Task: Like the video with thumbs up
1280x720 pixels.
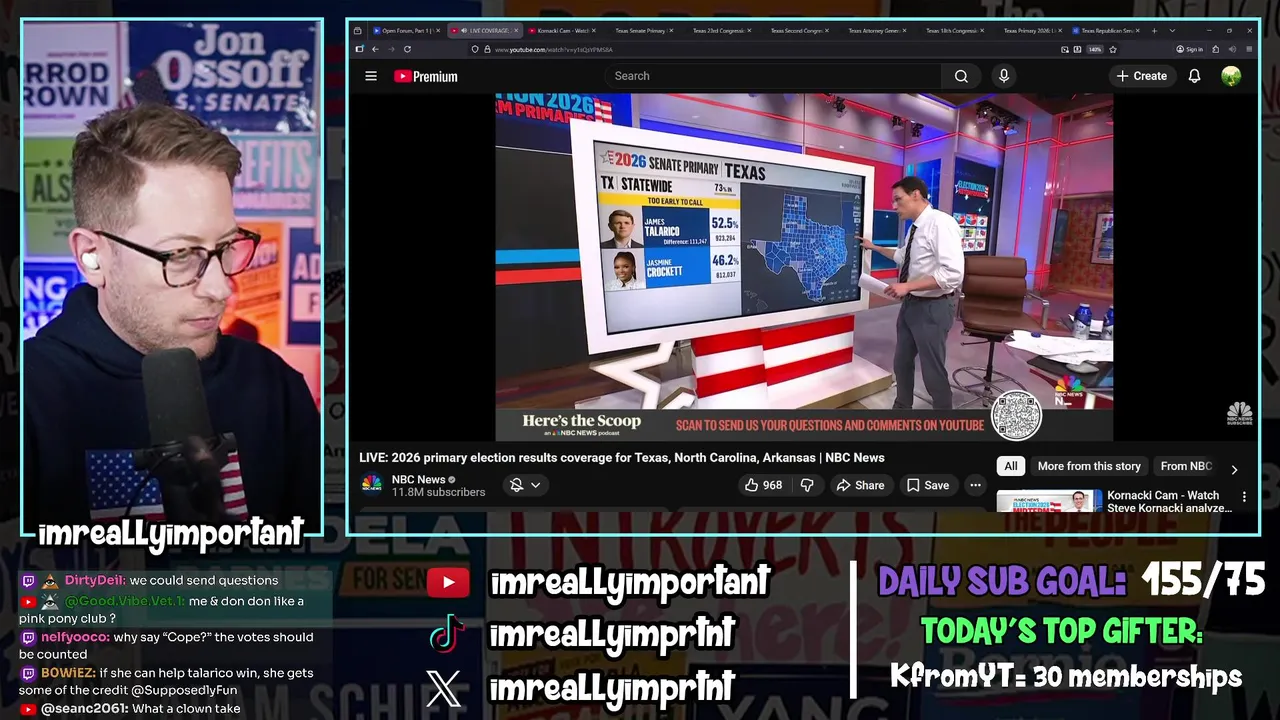Action: point(763,485)
